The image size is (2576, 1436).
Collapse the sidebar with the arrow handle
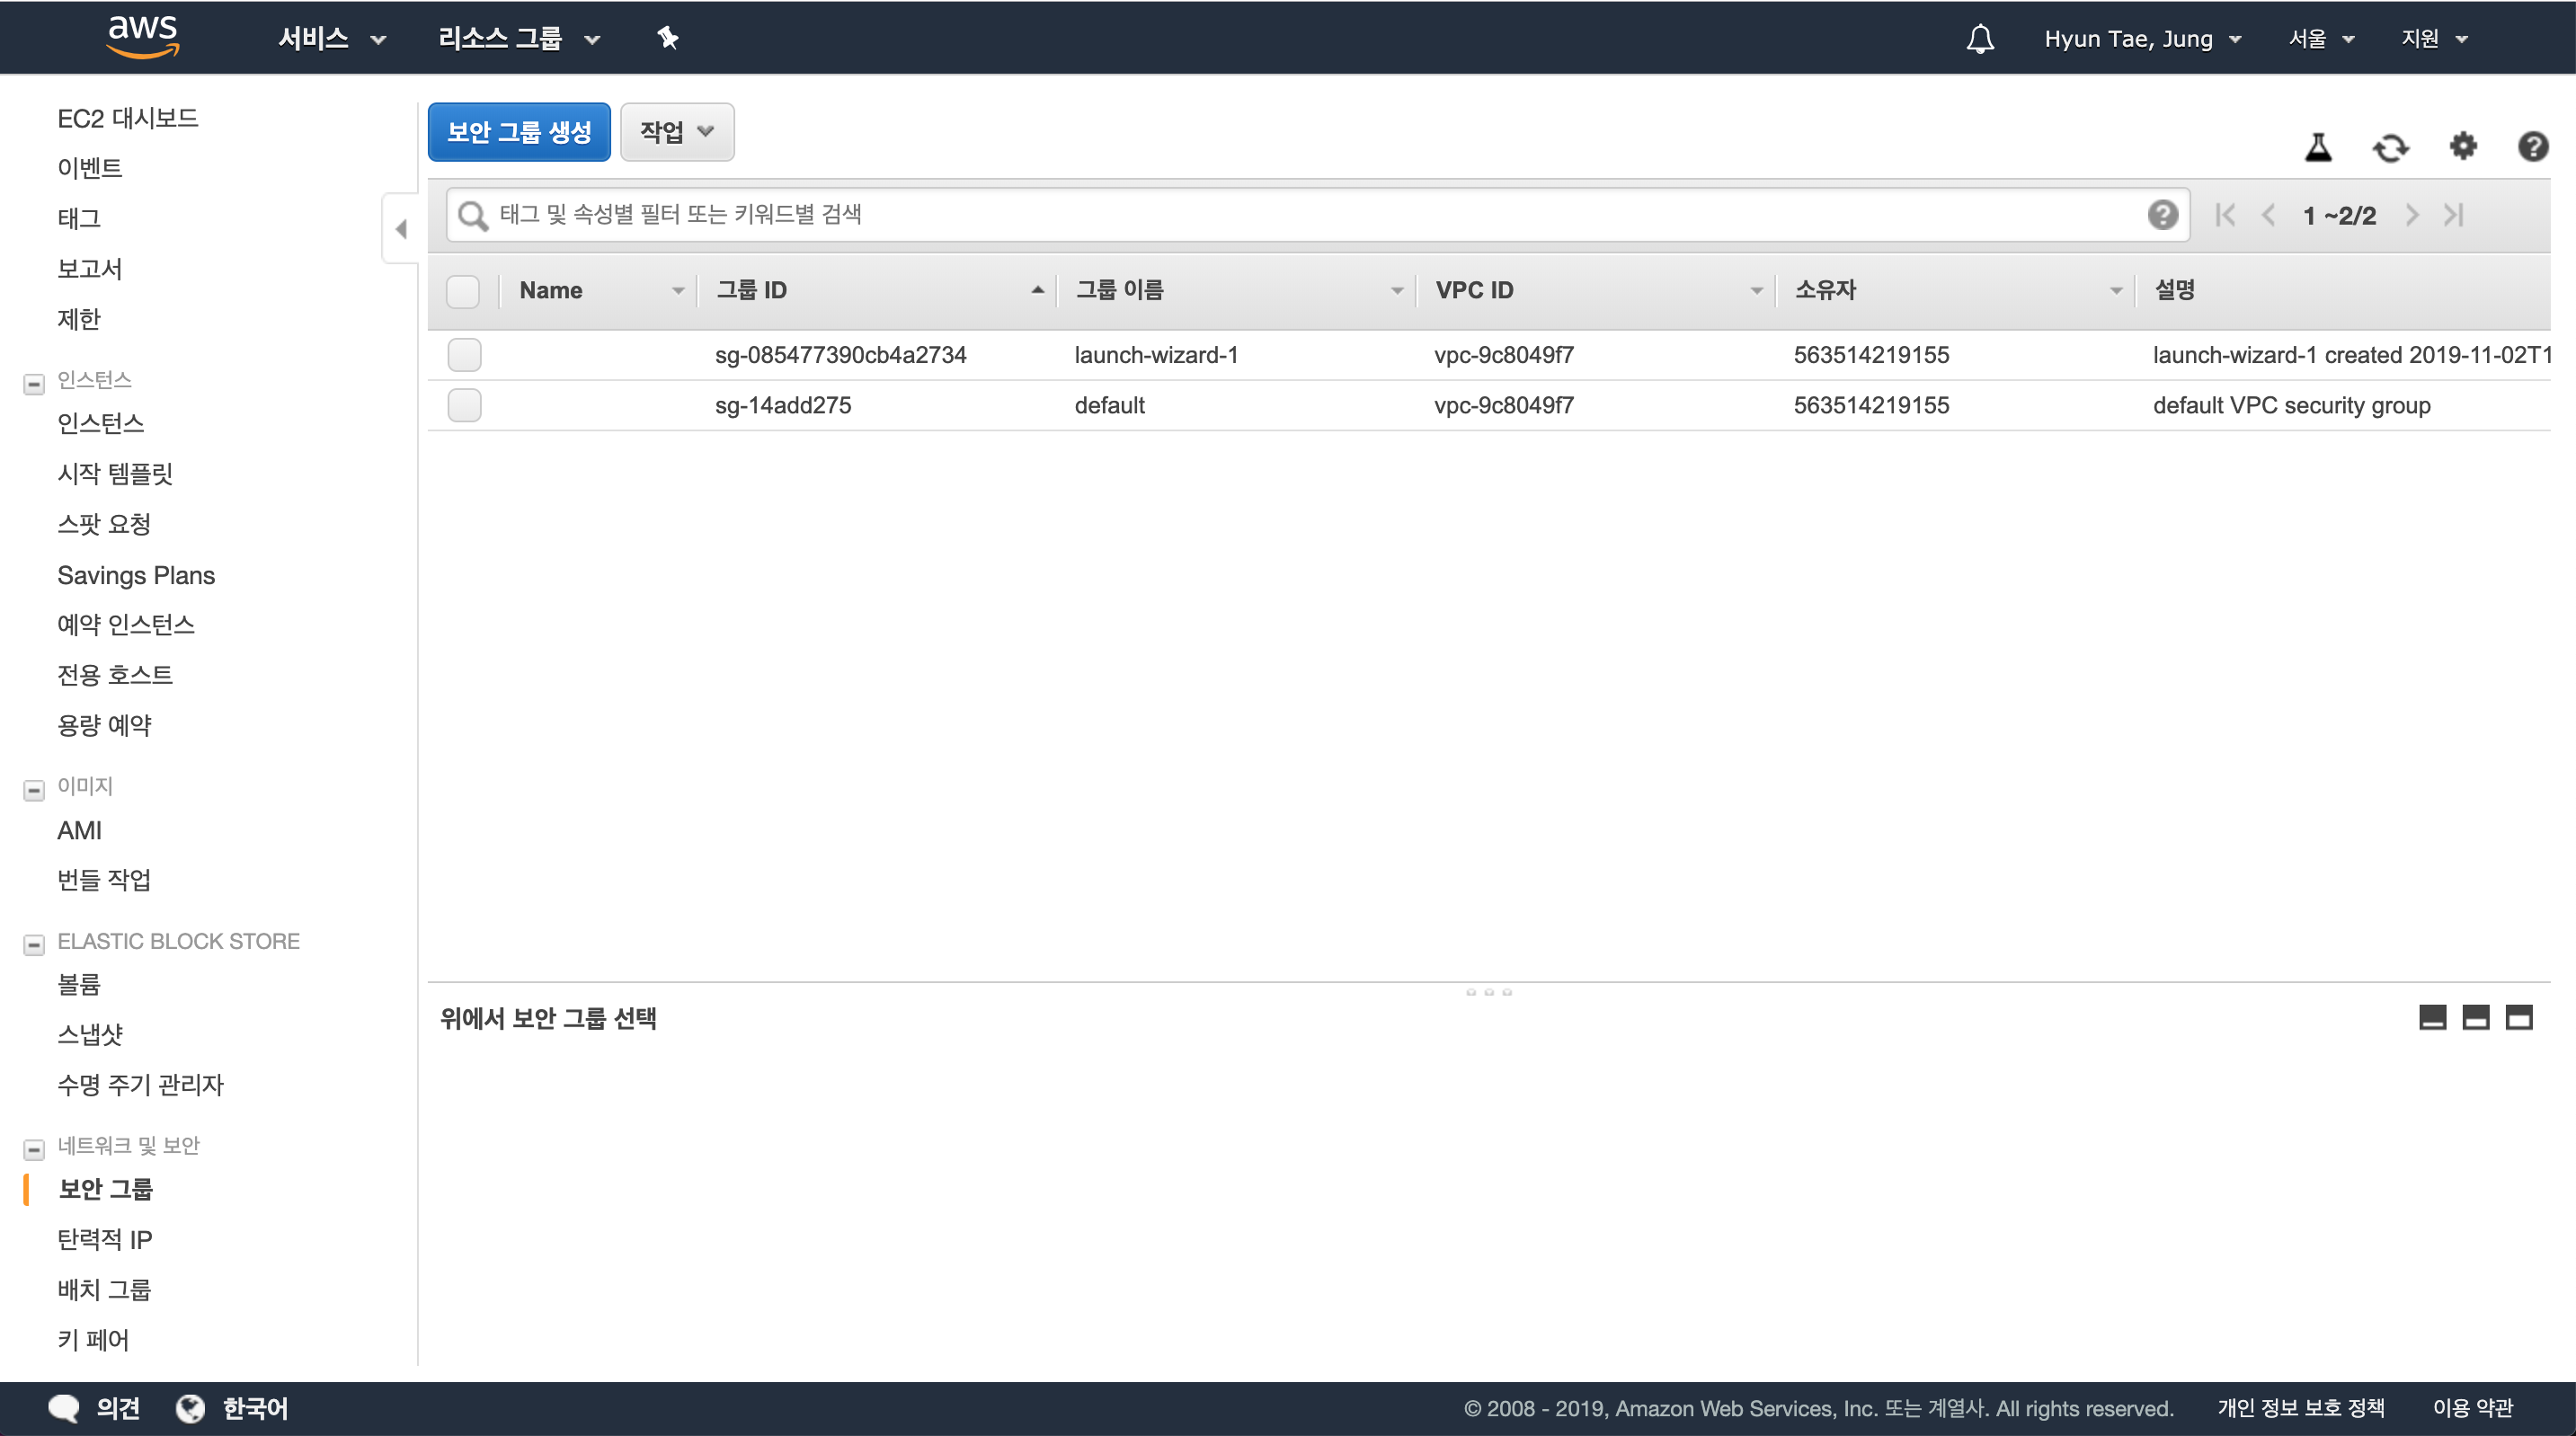click(401, 229)
